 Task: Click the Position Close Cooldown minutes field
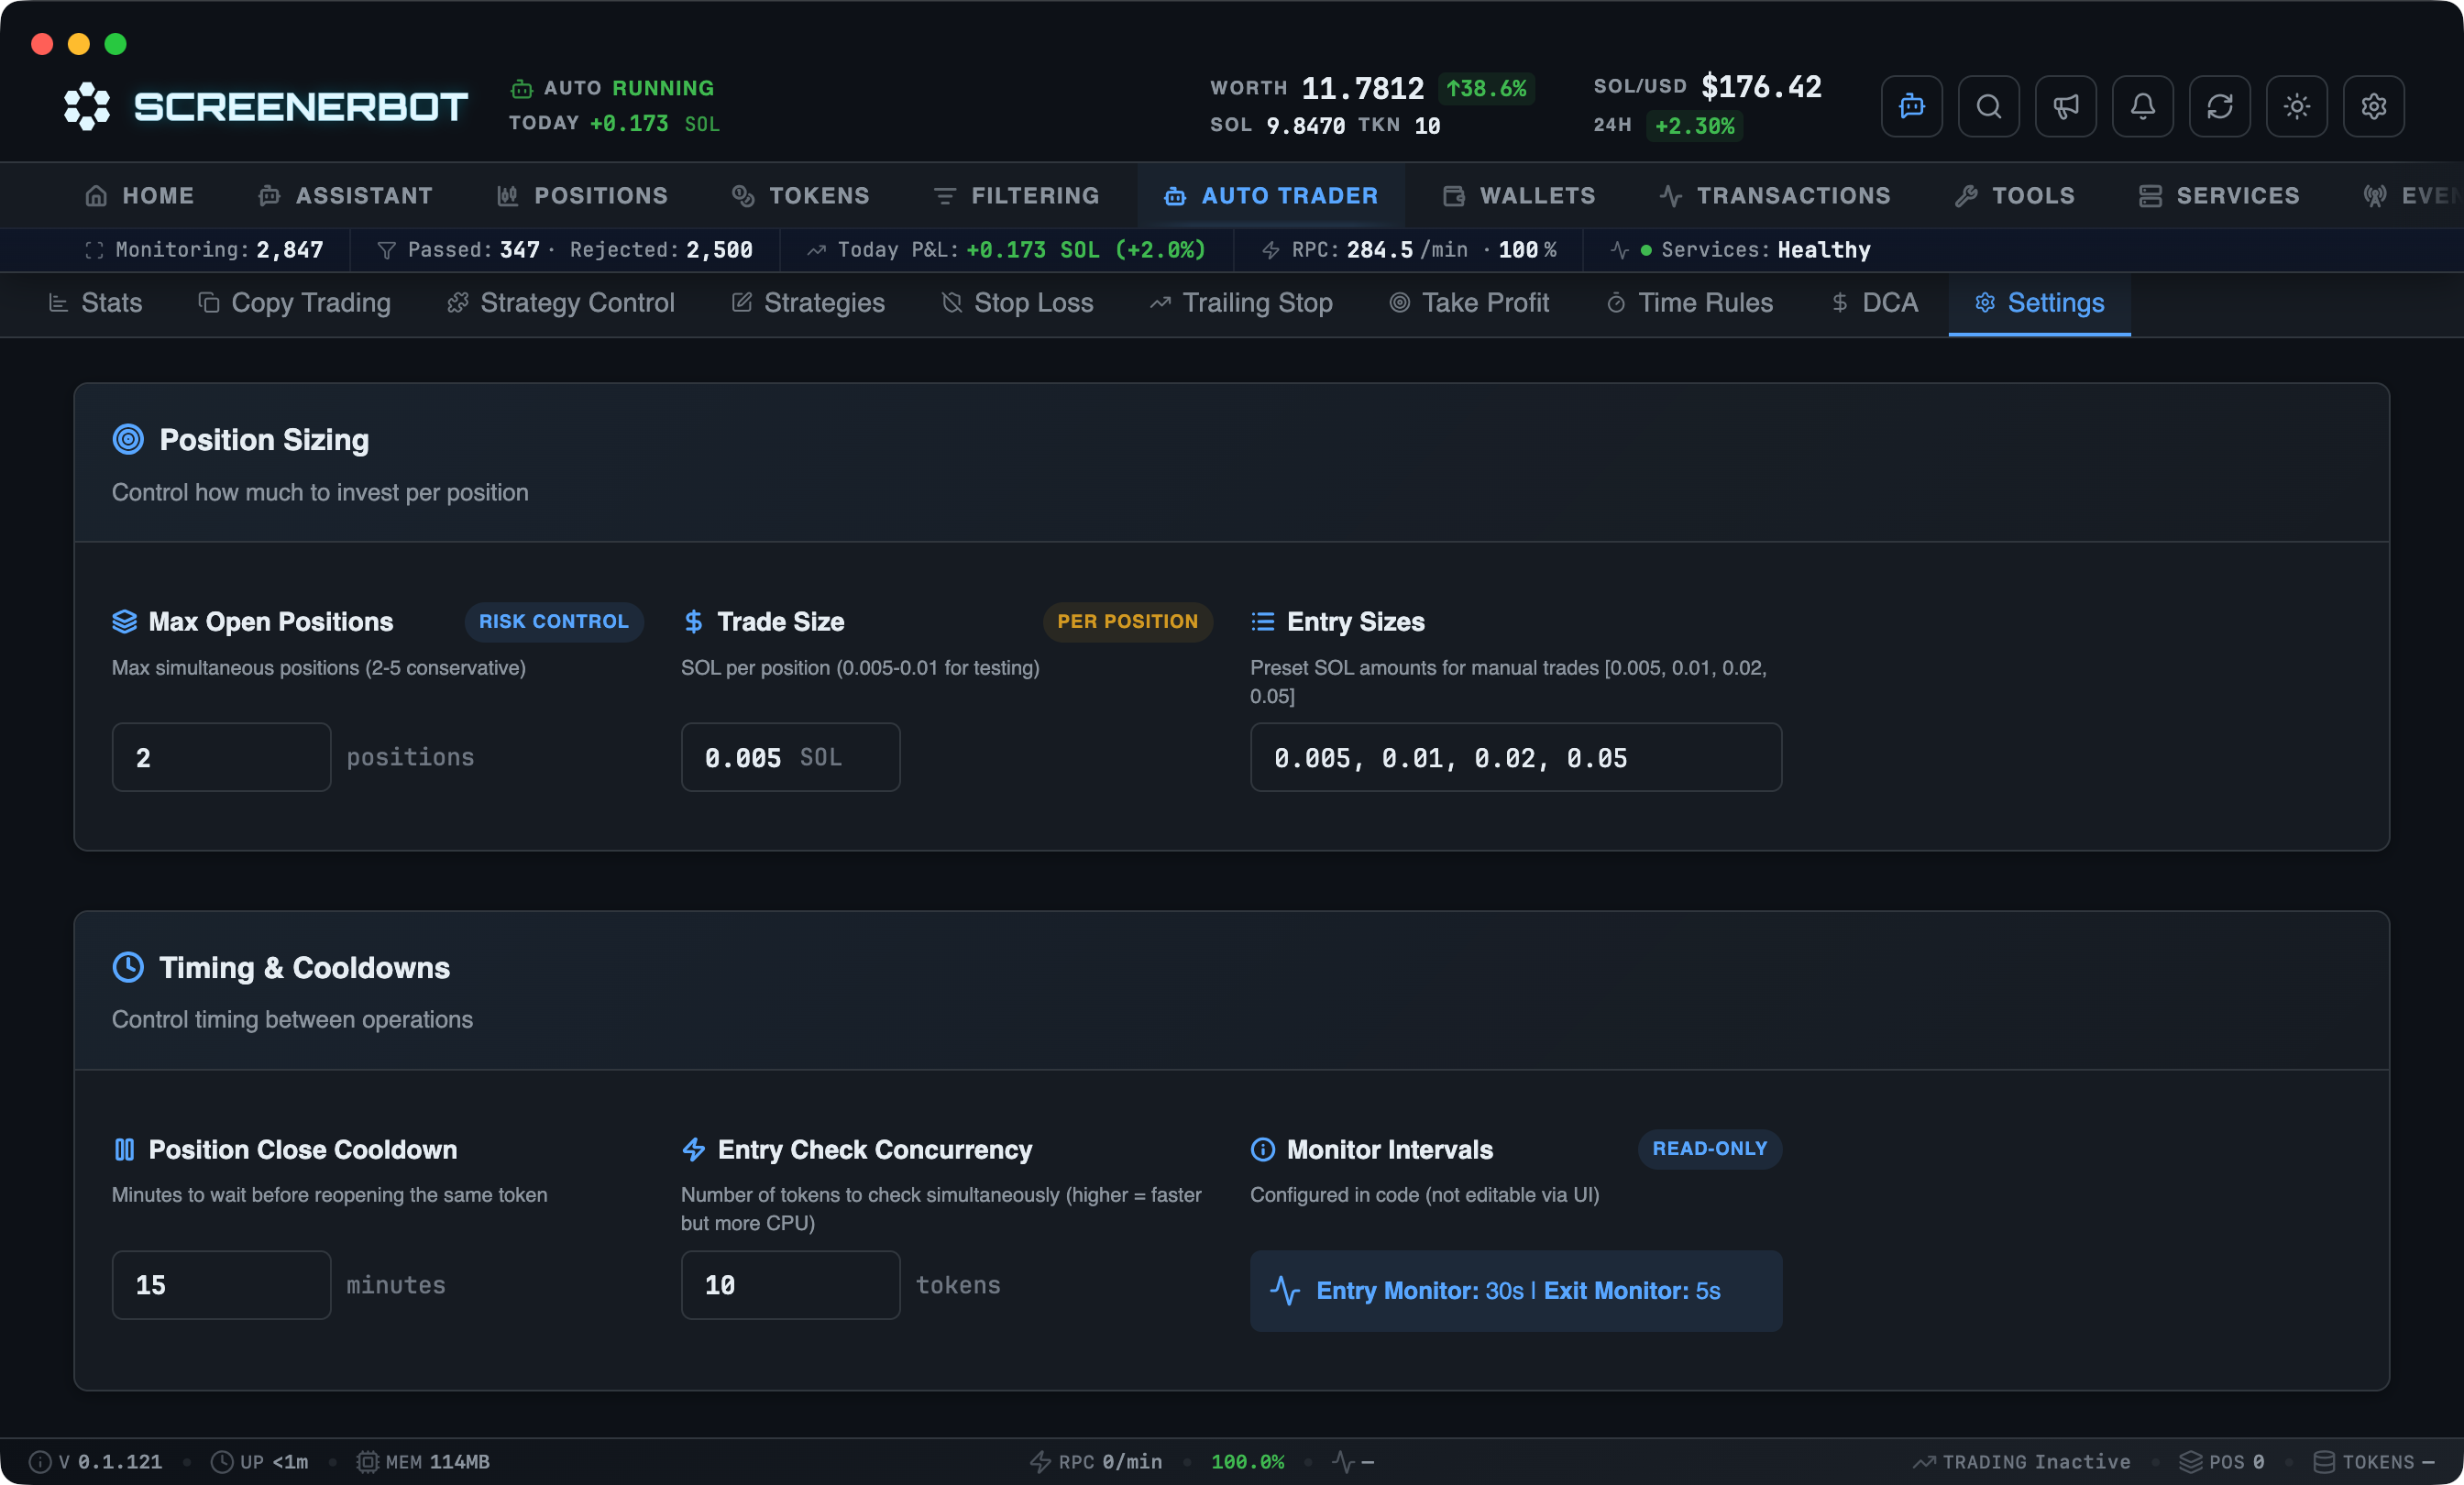click(x=221, y=1284)
